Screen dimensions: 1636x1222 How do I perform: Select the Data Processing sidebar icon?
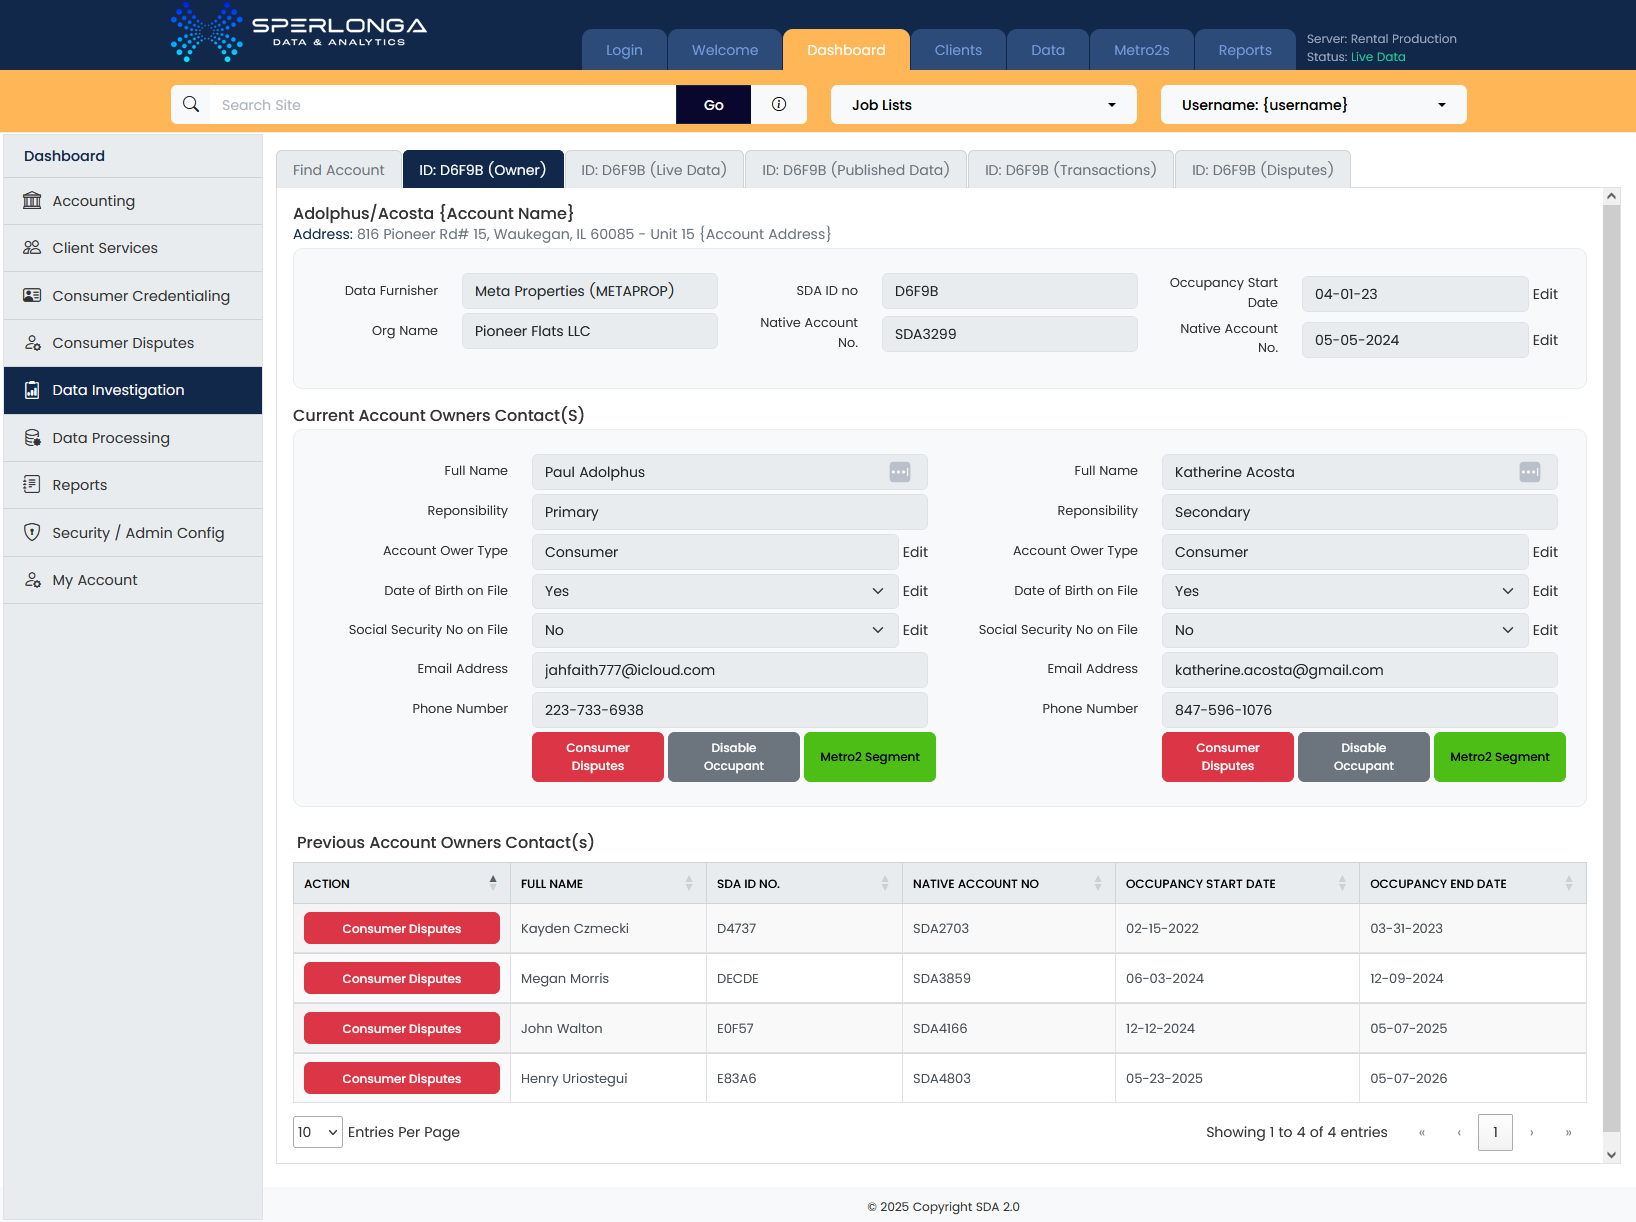31,437
